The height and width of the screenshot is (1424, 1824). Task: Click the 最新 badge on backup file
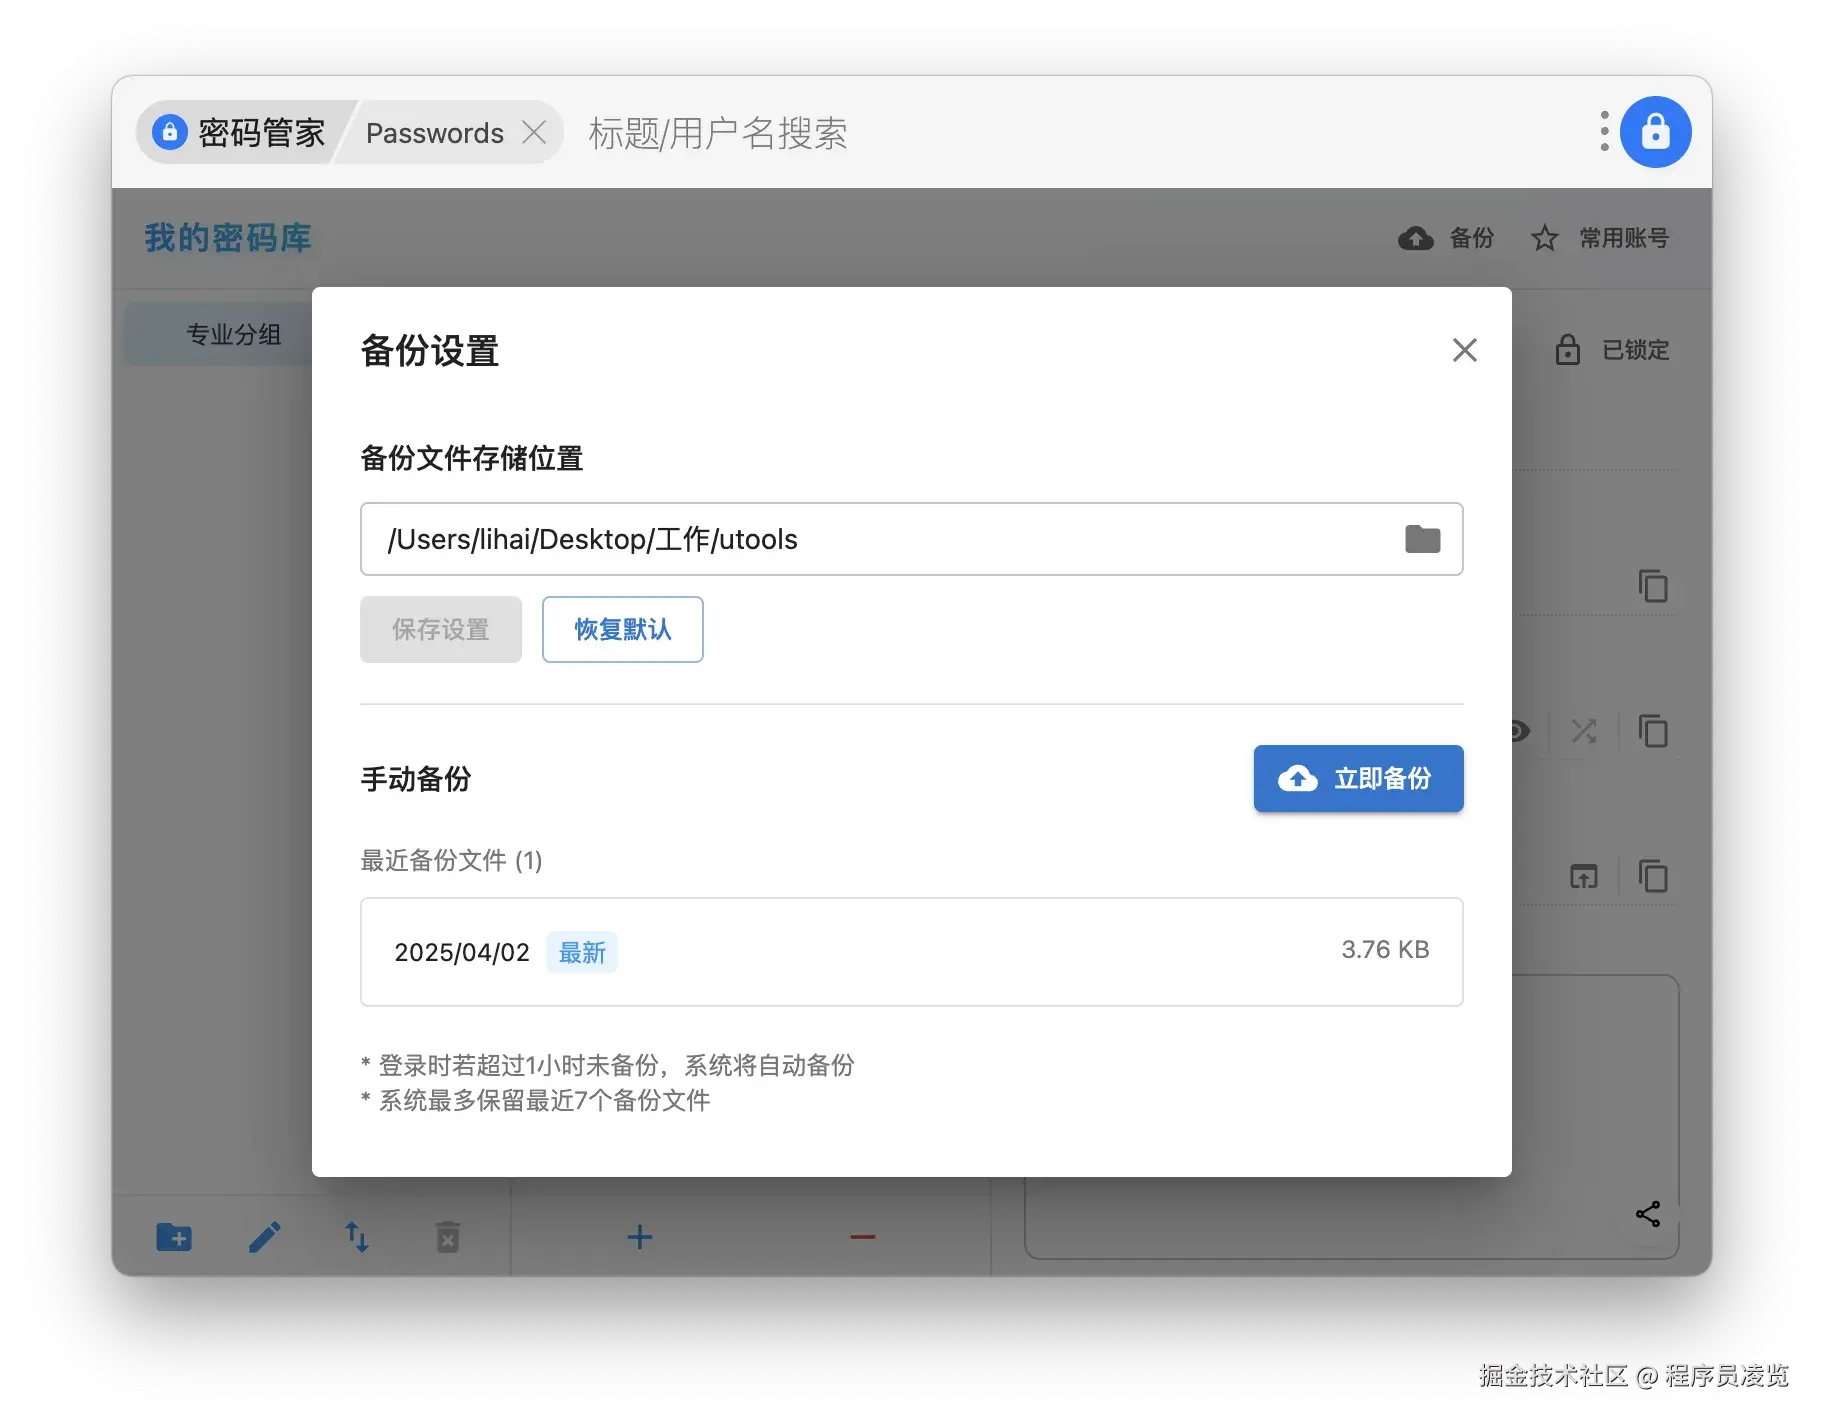click(x=582, y=952)
